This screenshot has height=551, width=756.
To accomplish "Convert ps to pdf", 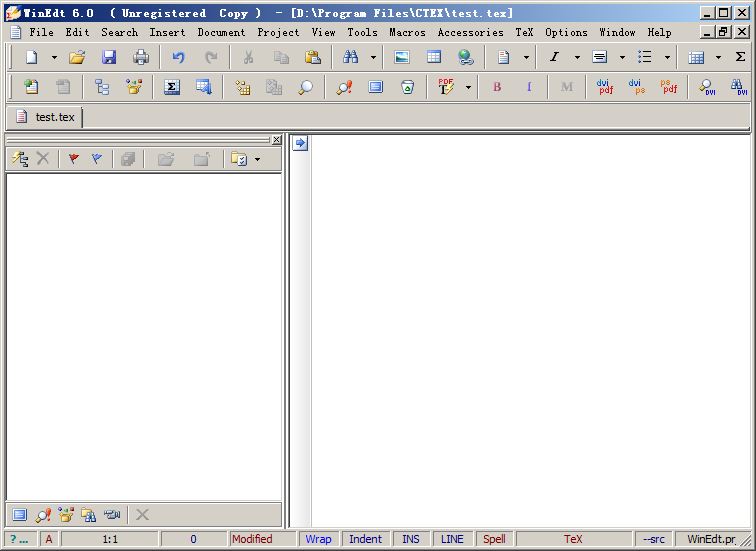I will (669, 87).
